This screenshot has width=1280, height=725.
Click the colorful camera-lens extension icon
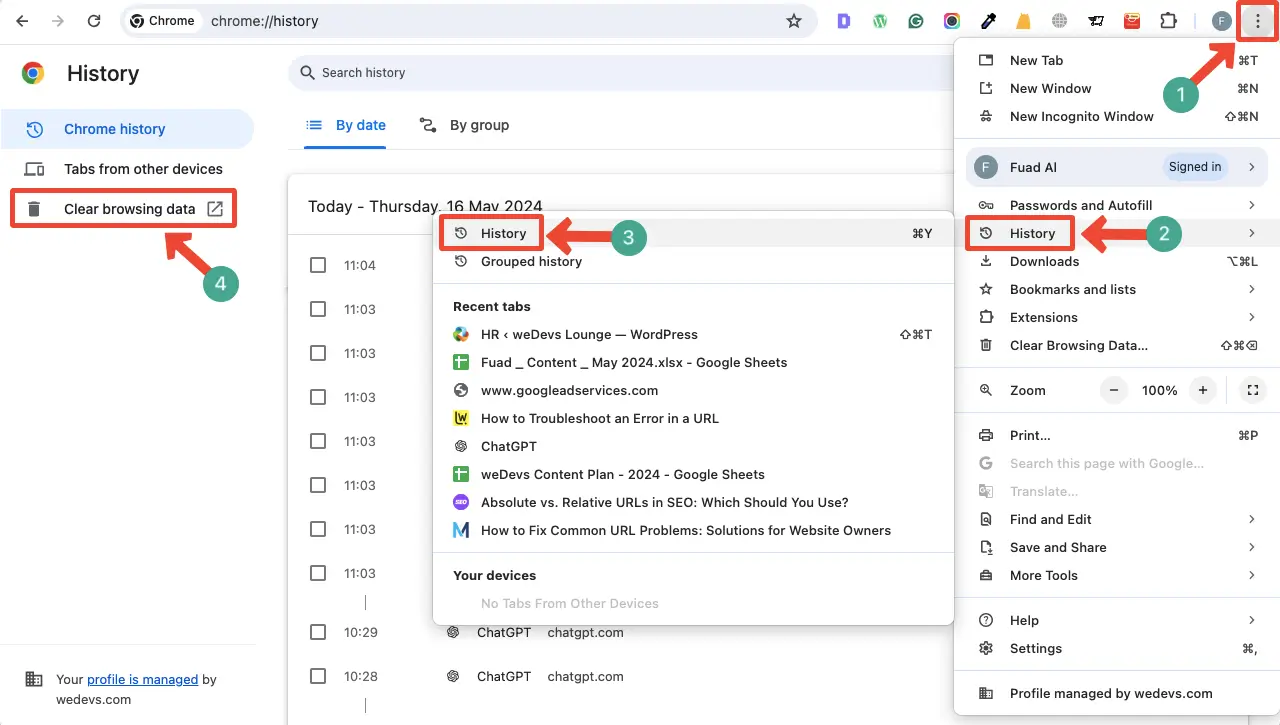[x=952, y=21]
